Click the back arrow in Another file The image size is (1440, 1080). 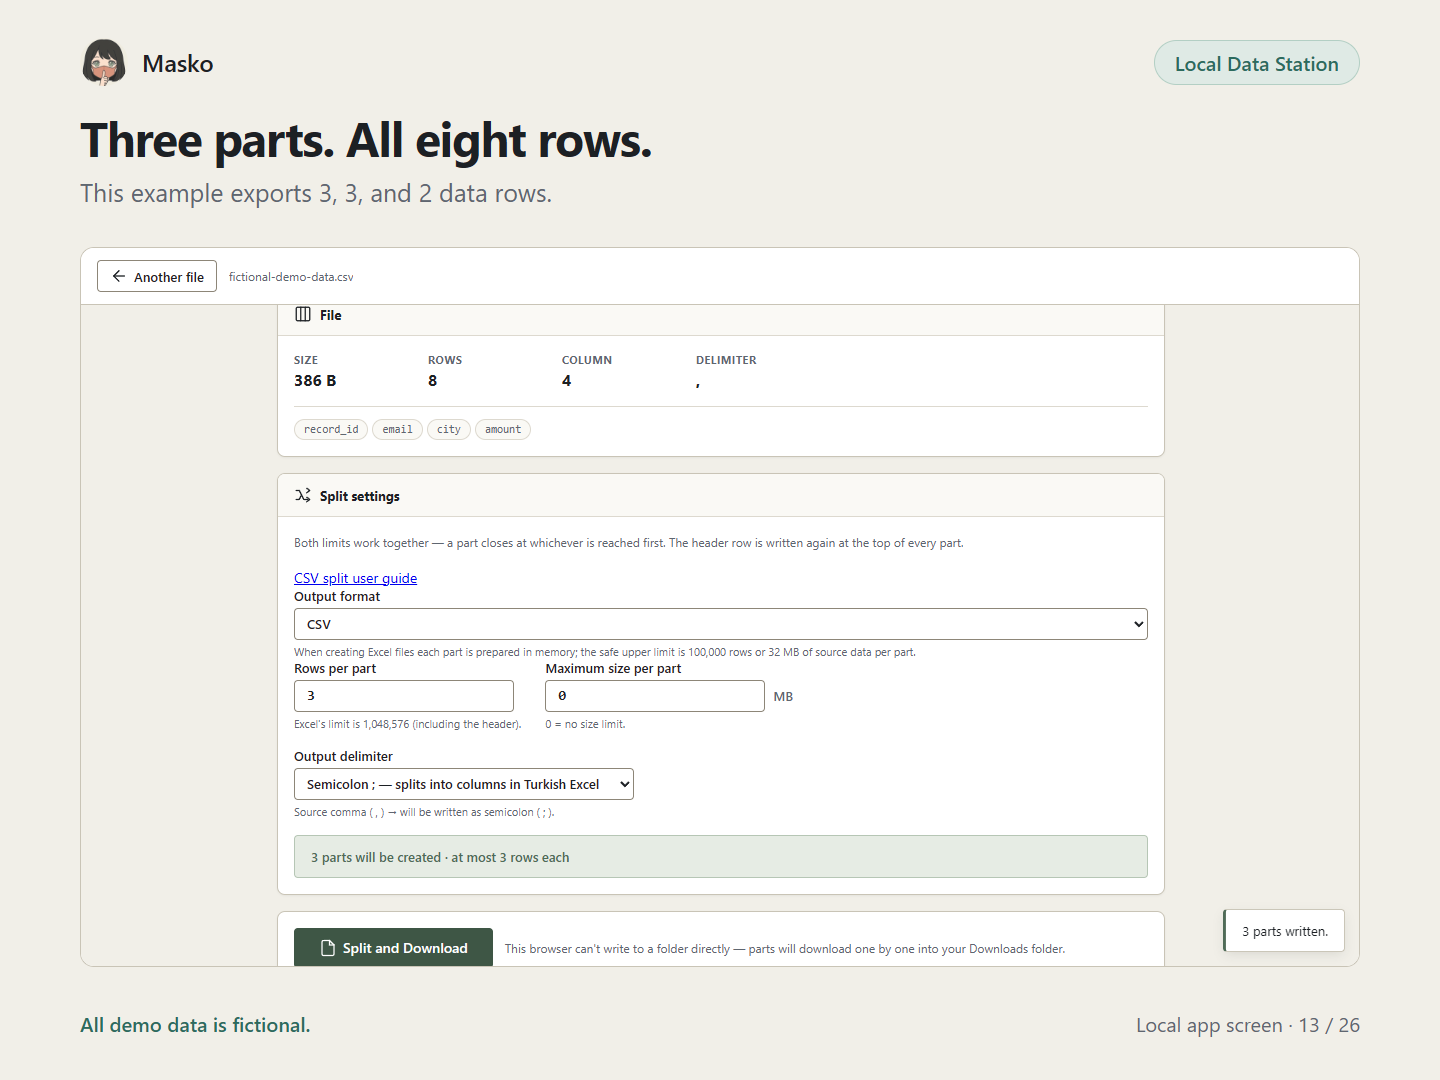(119, 276)
